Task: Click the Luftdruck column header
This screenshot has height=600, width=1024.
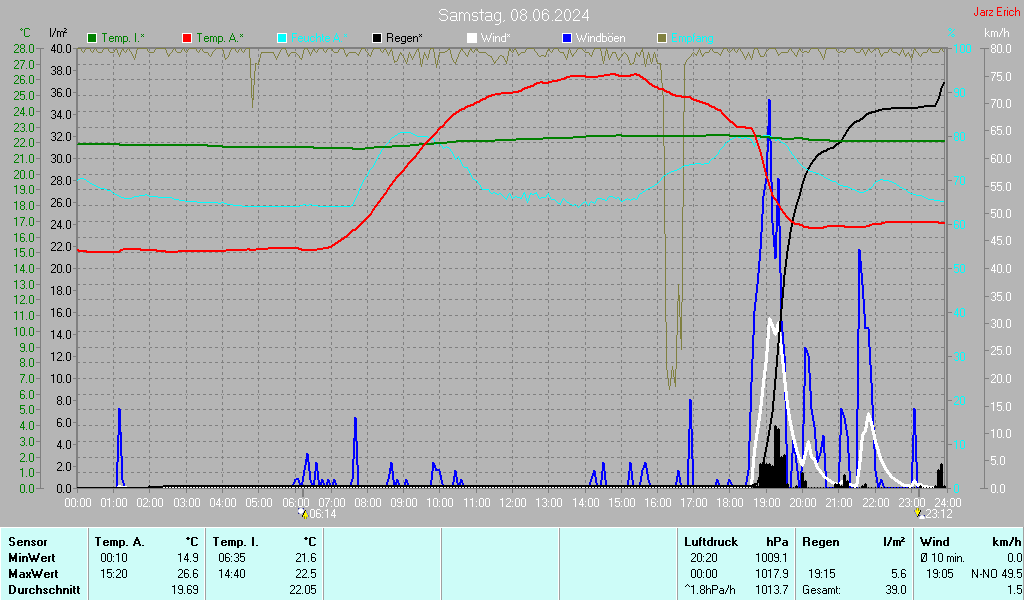Action: point(710,542)
